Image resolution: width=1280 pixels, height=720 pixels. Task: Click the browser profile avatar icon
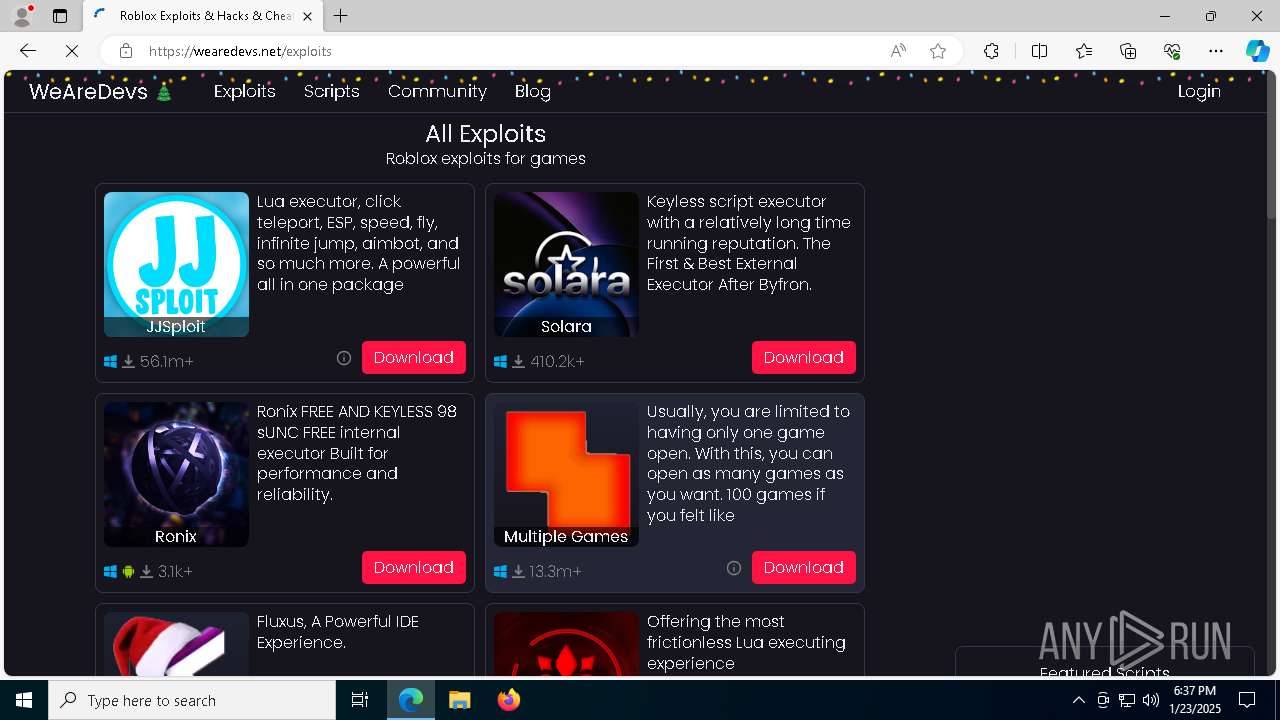(21, 16)
